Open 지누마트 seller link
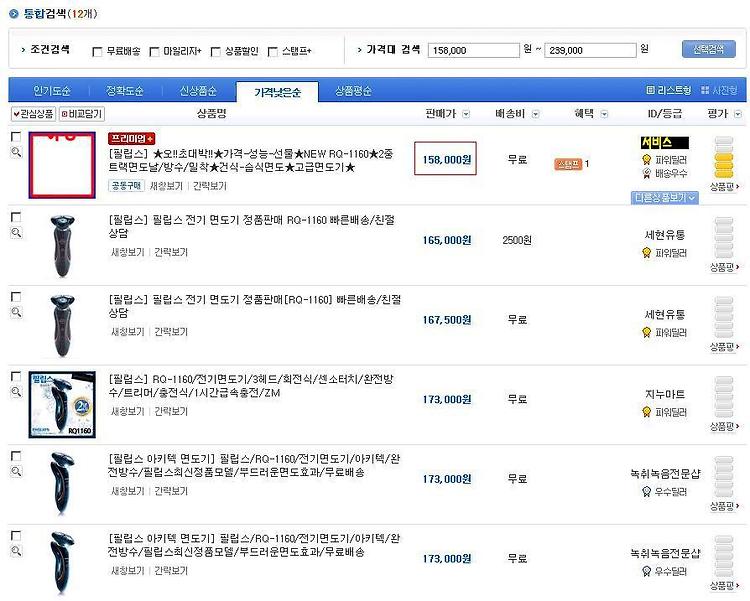The height and width of the screenshot is (601, 750). 664,394
